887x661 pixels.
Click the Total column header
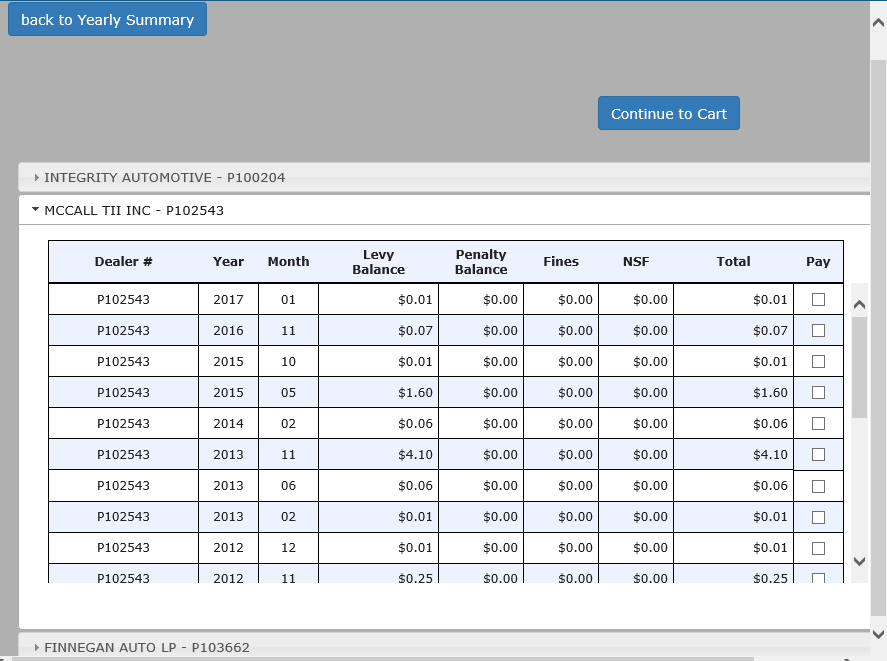733,262
